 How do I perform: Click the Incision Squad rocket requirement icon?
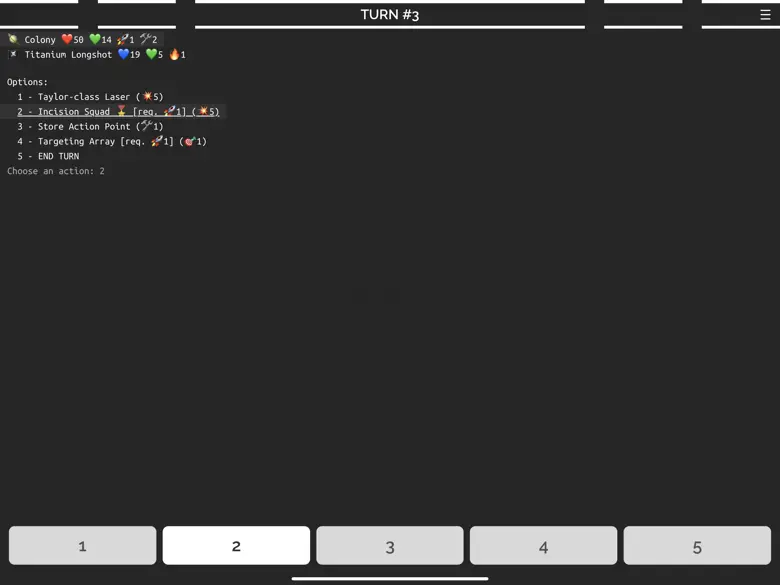(x=170, y=111)
